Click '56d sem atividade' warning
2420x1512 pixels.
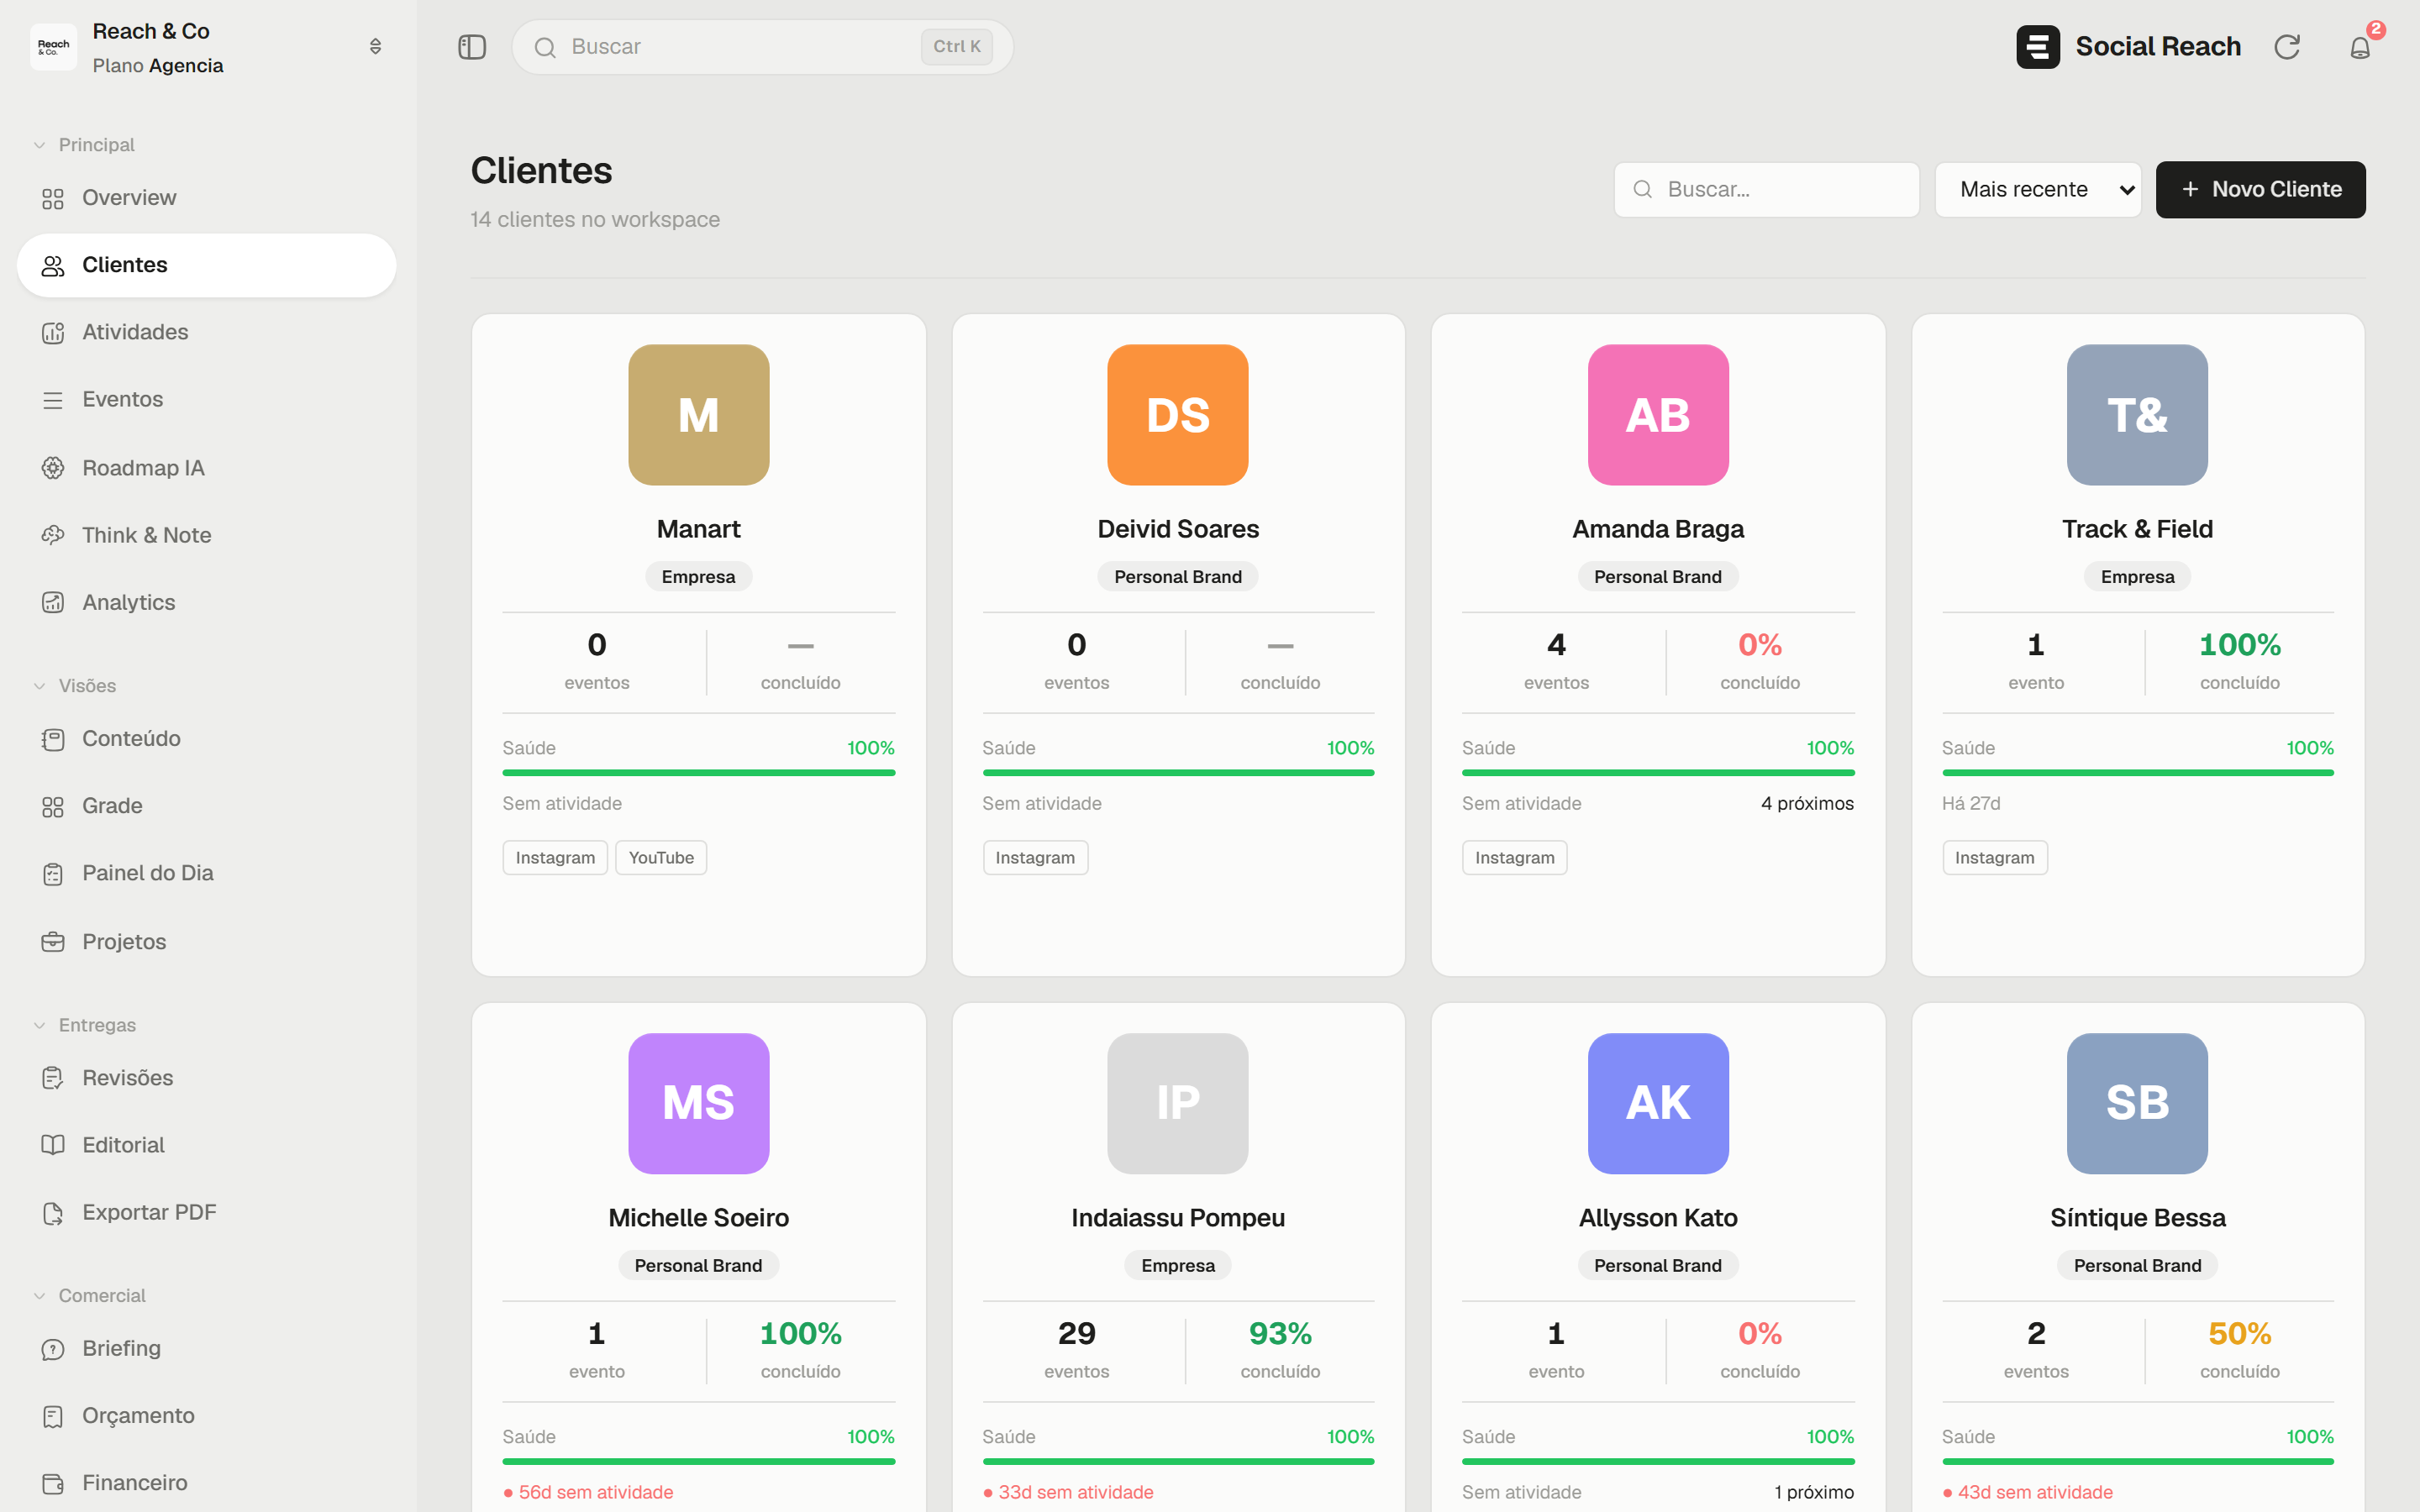[588, 1491]
